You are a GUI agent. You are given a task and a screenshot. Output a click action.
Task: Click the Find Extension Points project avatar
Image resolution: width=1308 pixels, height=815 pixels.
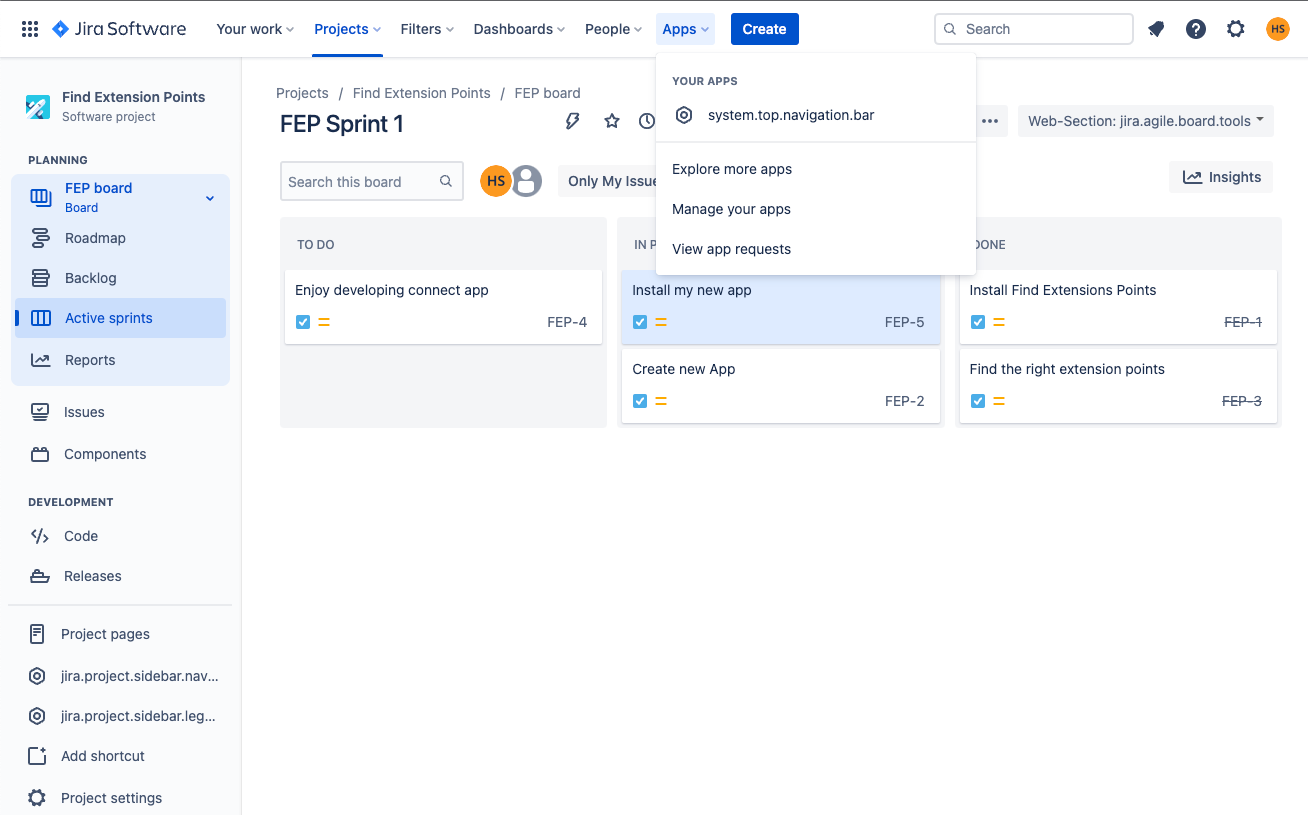[x=38, y=106]
